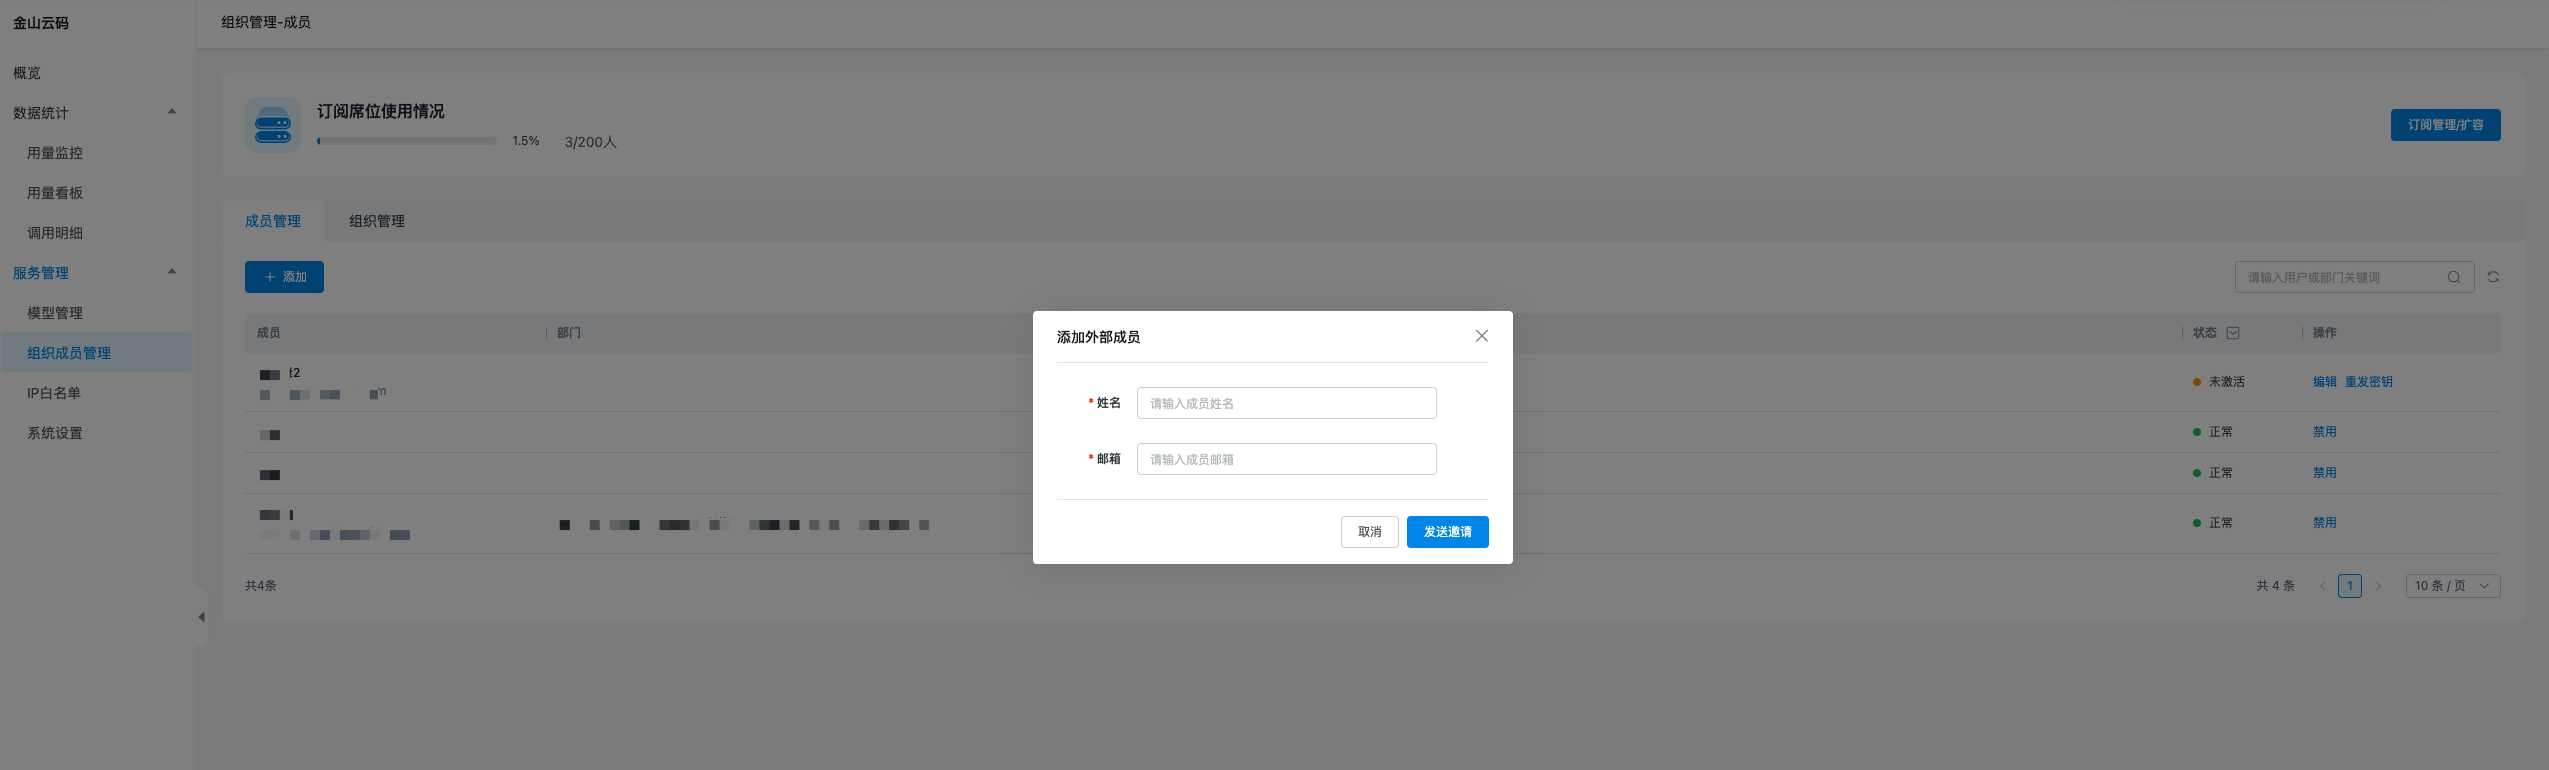
Task: Click the 共4条 total count text
Action: point(261,586)
